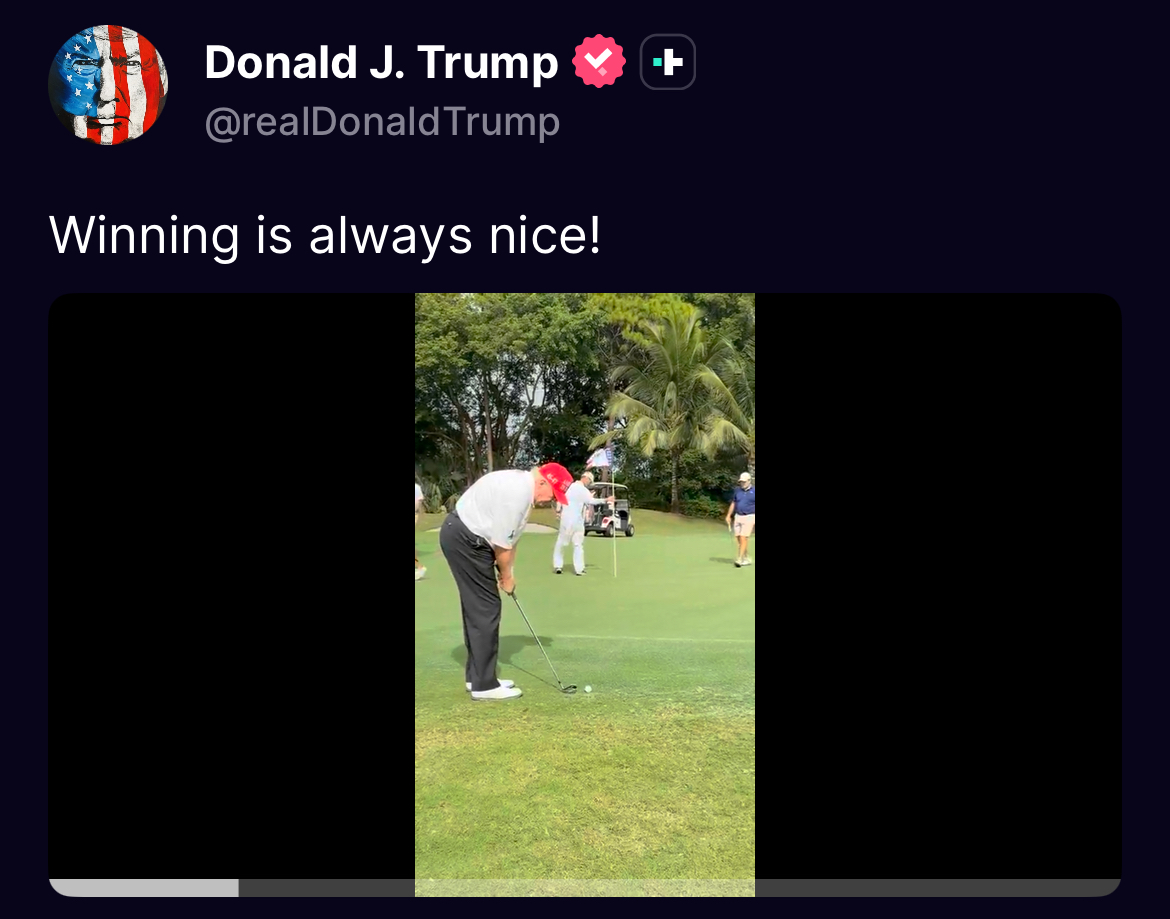Click the man in white holding the flag
1170x919 pixels.
pyautogui.click(x=573, y=524)
